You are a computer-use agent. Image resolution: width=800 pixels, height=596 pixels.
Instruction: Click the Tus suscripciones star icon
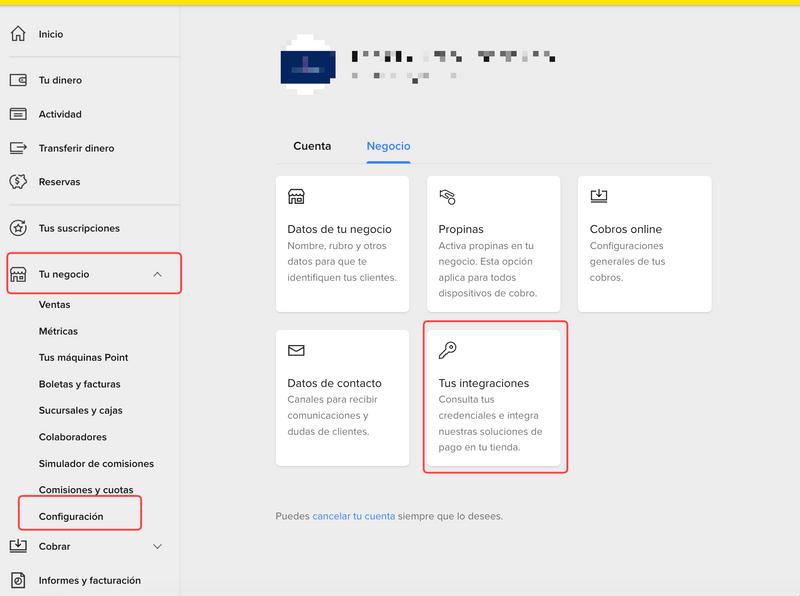click(x=17, y=228)
